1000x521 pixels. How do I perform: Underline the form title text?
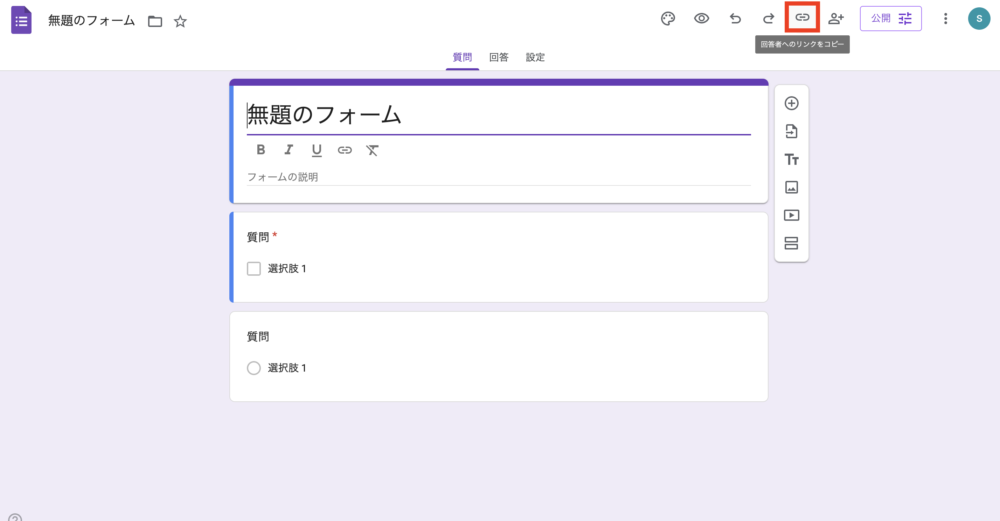pos(316,150)
